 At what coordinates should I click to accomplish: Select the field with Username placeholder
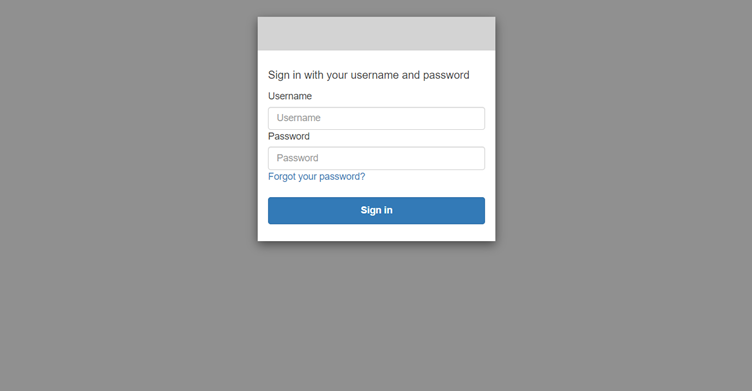[376, 118]
